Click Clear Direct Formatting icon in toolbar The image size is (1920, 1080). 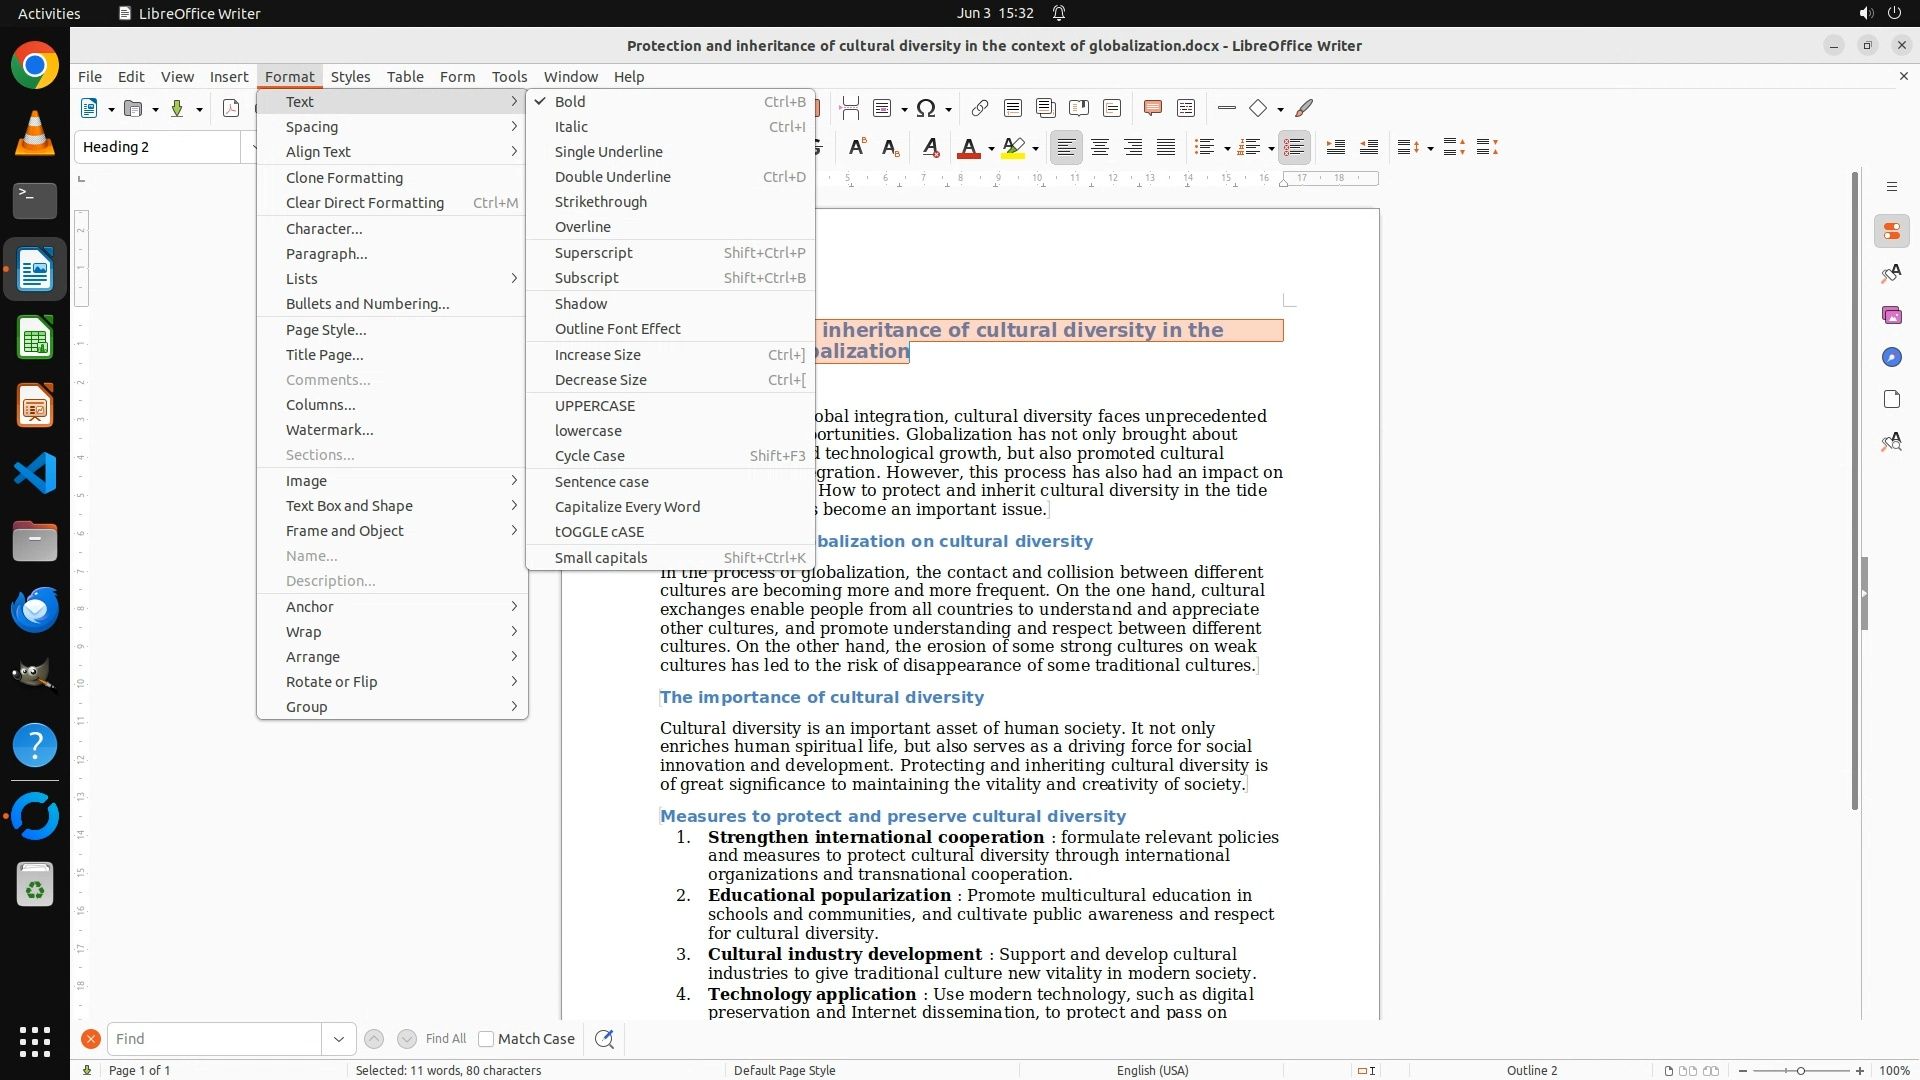pyautogui.click(x=931, y=148)
